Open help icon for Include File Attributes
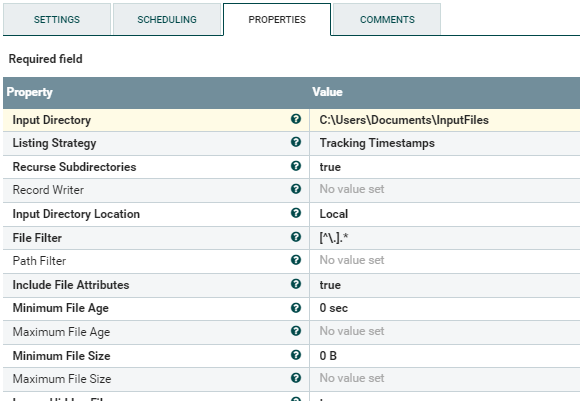The image size is (580, 403). click(x=296, y=284)
